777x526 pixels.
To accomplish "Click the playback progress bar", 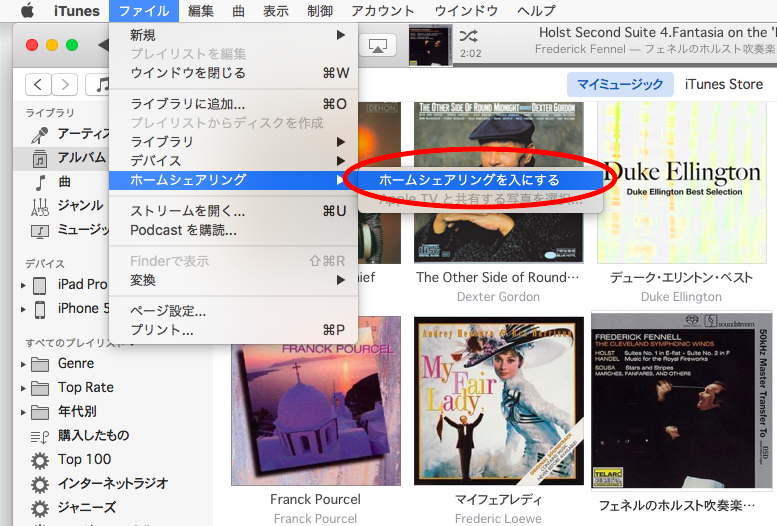I will coord(614,64).
